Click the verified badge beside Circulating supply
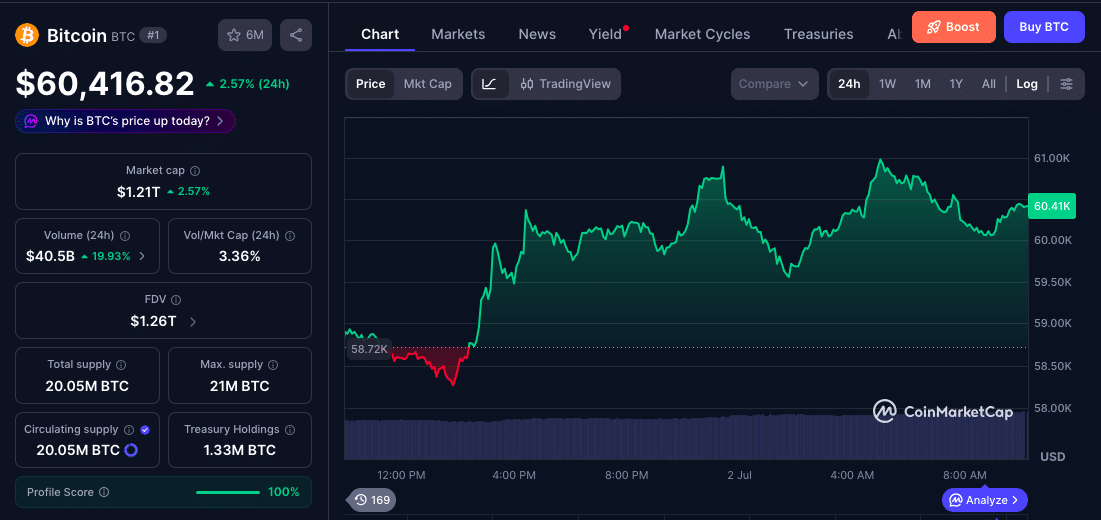This screenshot has width=1101, height=520. (x=145, y=429)
